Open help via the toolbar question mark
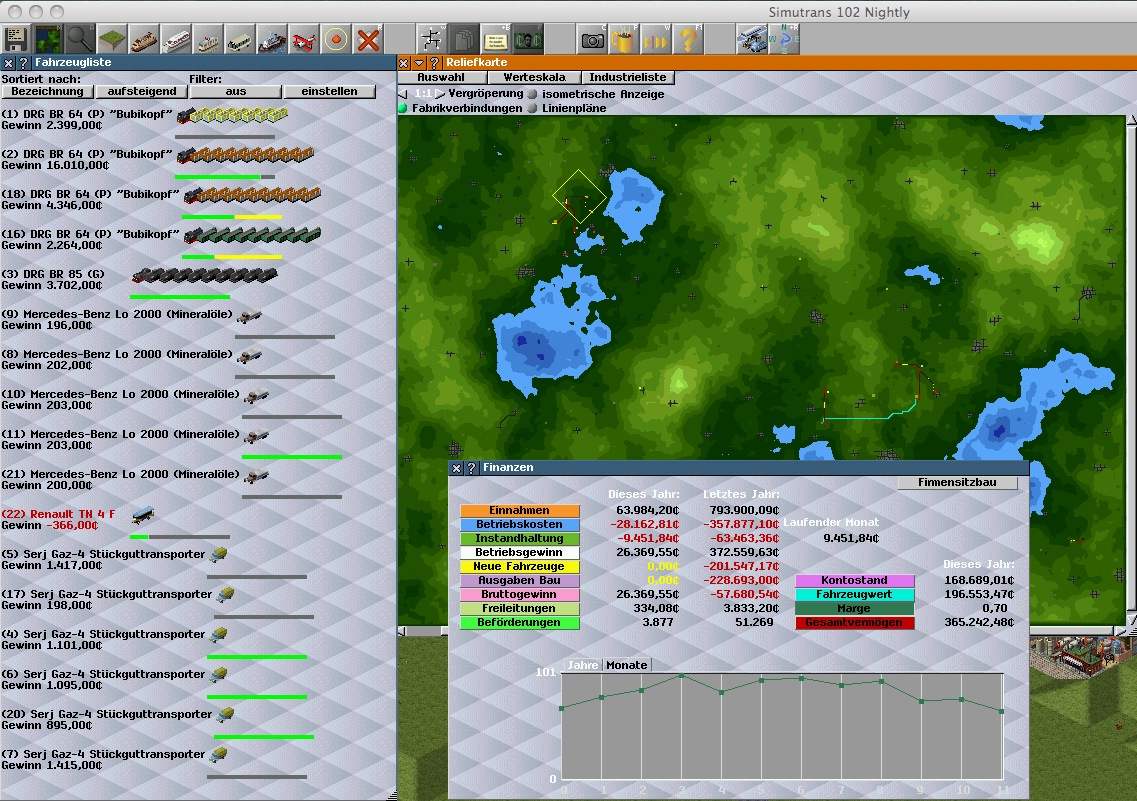This screenshot has height=801, width=1137. click(x=687, y=40)
